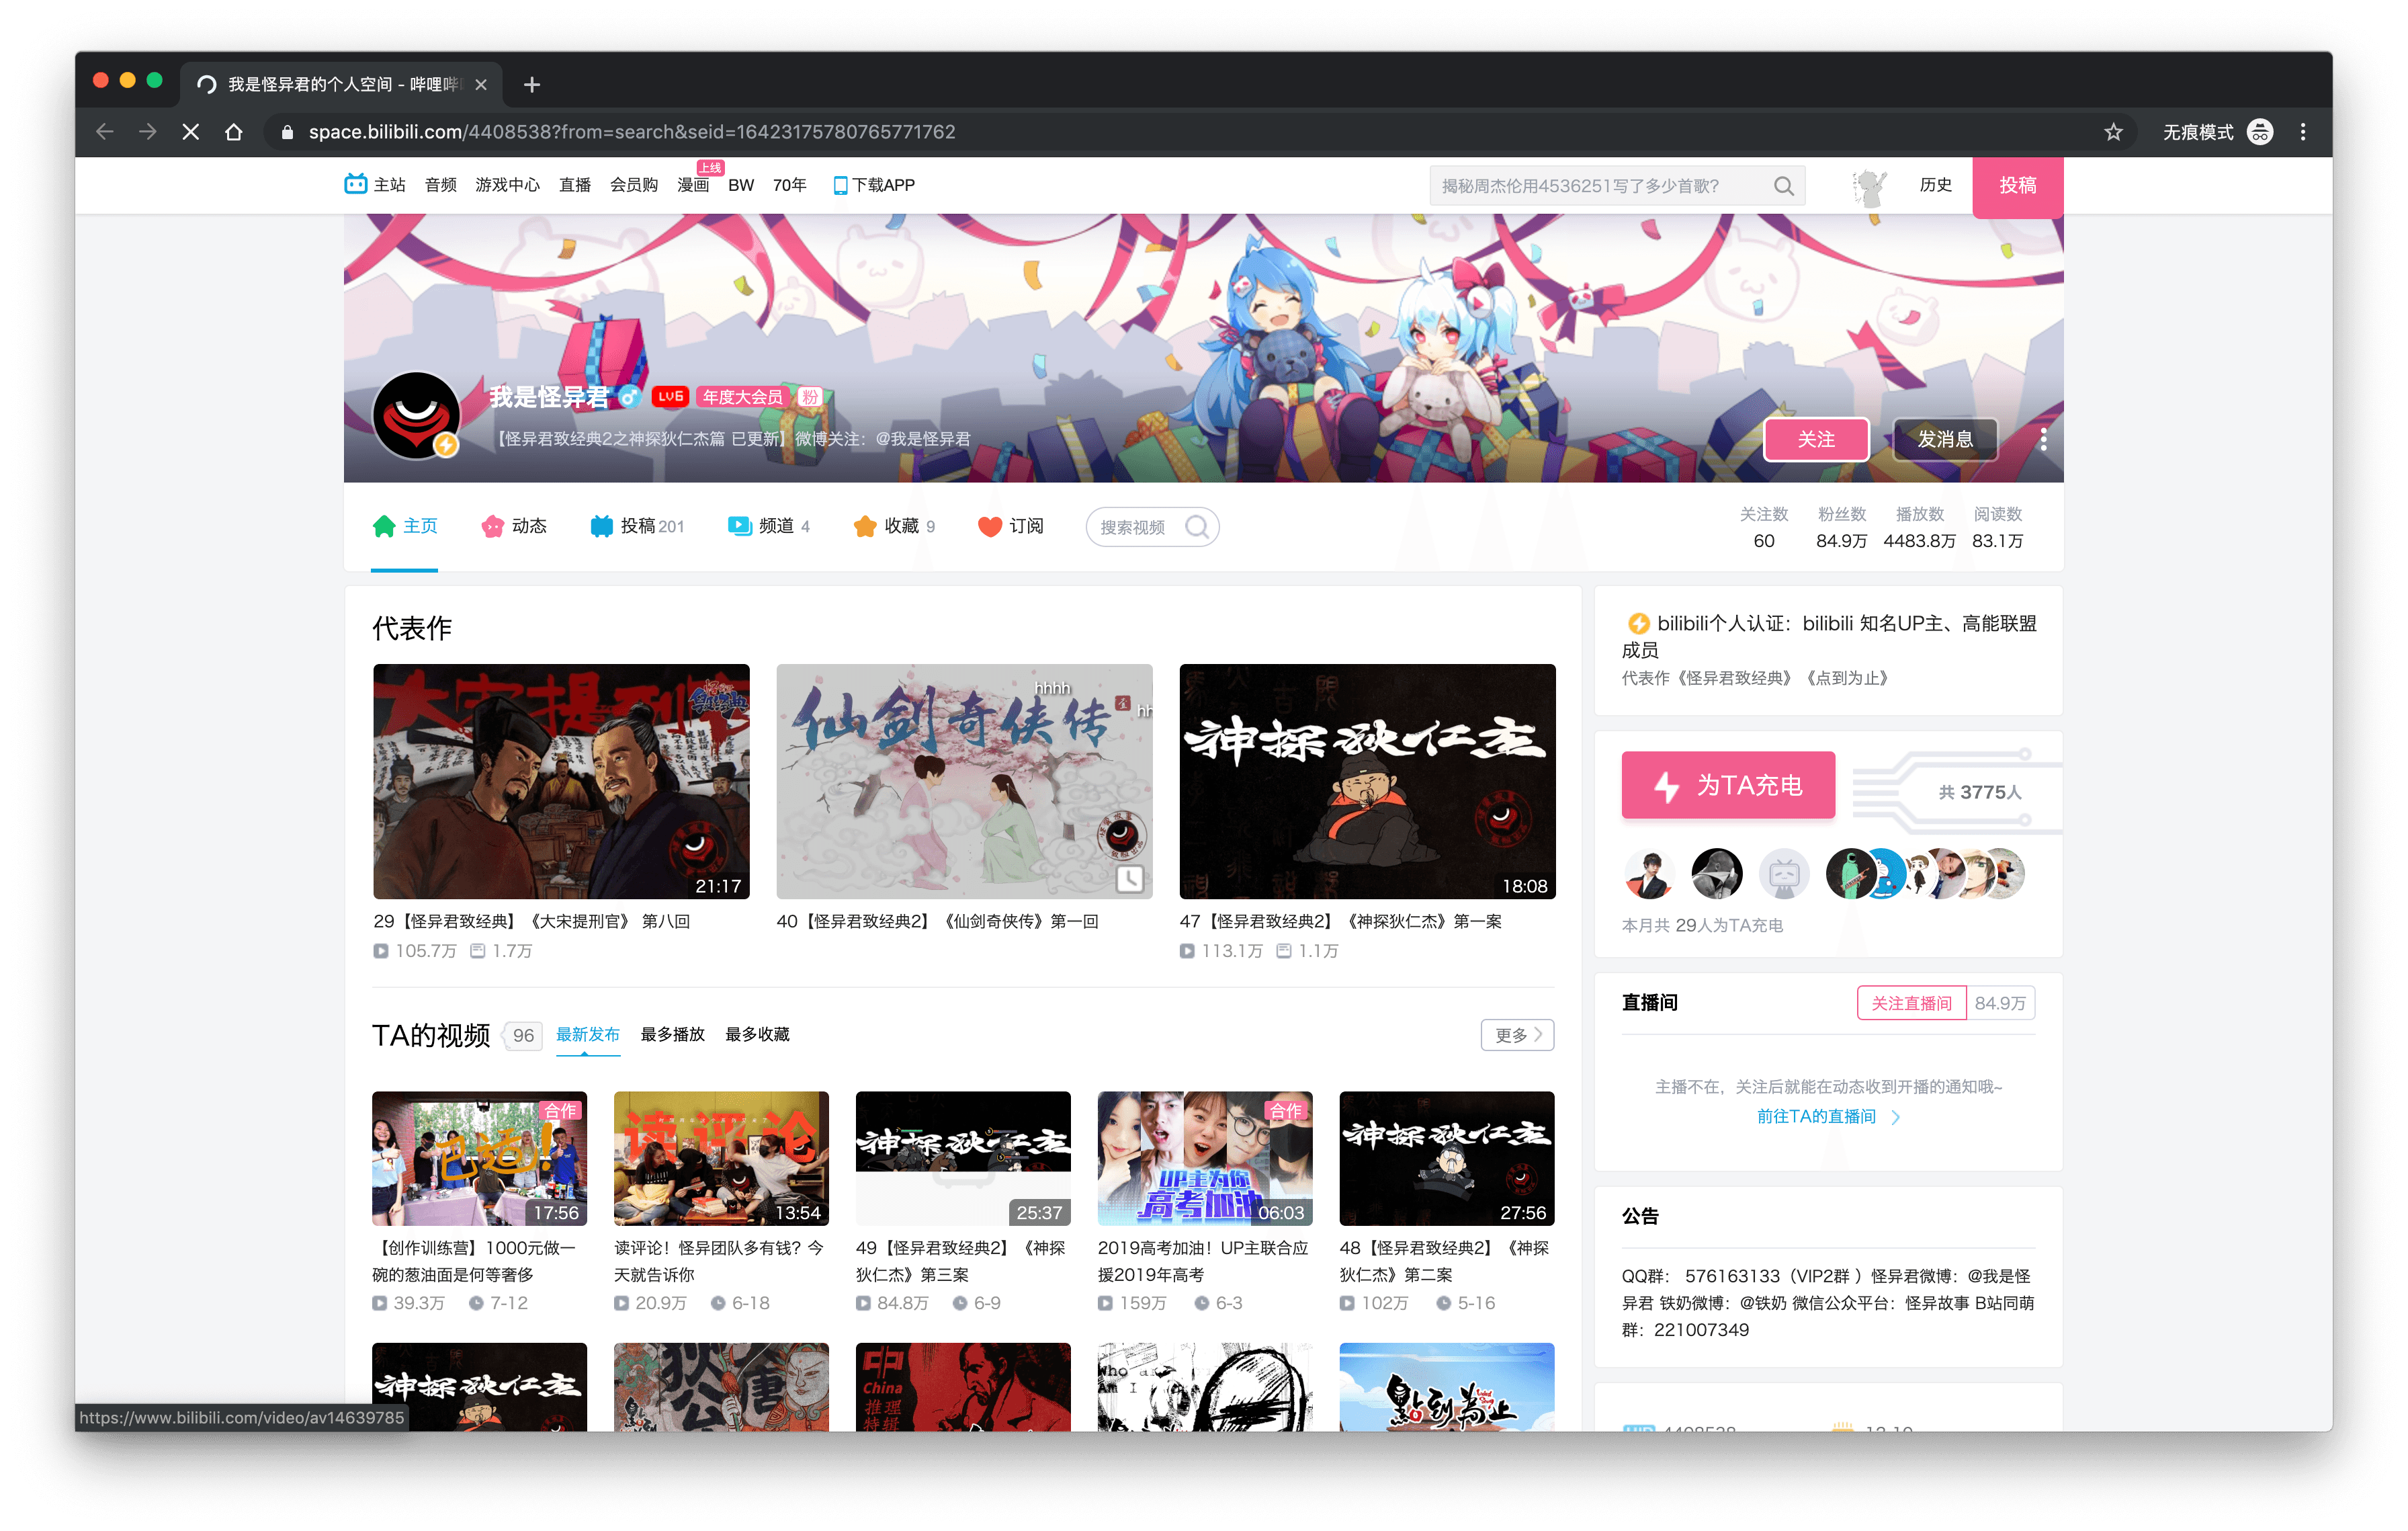Stop page loading with X button
The height and width of the screenshot is (1531, 2408).
click(191, 132)
